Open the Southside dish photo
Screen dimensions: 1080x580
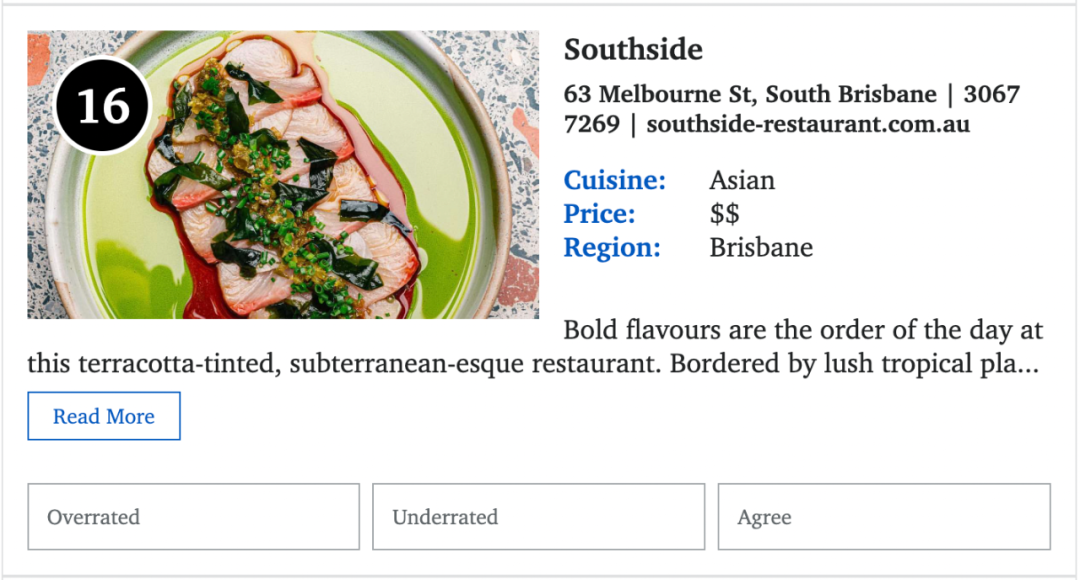coord(283,175)
